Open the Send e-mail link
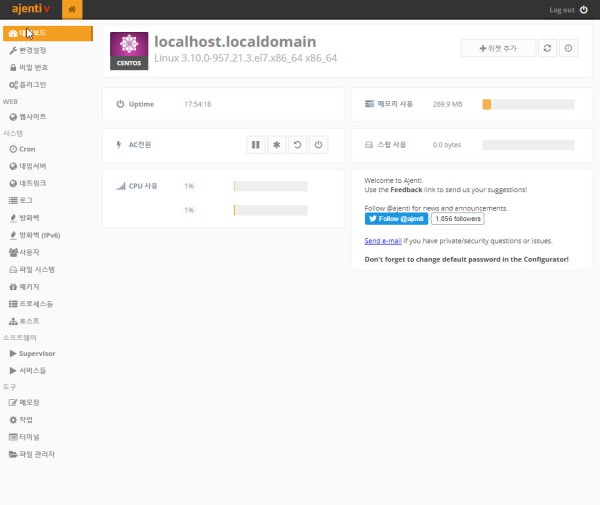This screenshot has height=505, width=600. coord(383,241)
